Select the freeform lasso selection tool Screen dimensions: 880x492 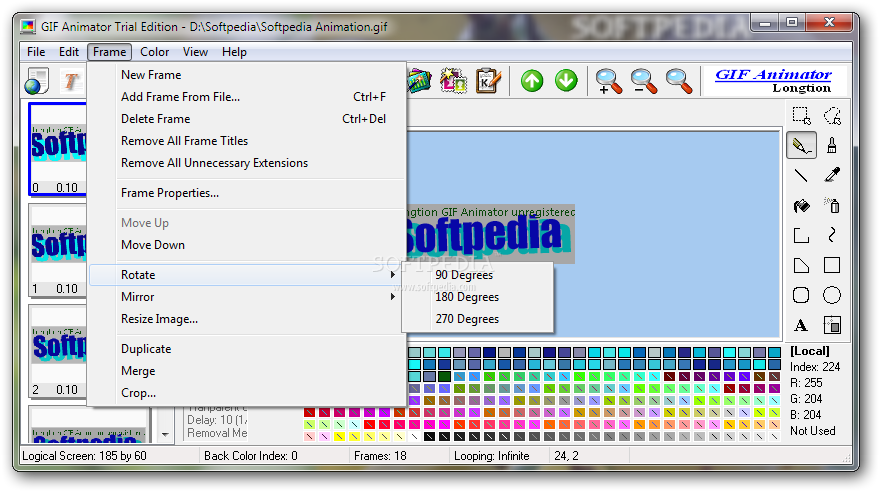(x=832, y=116)
